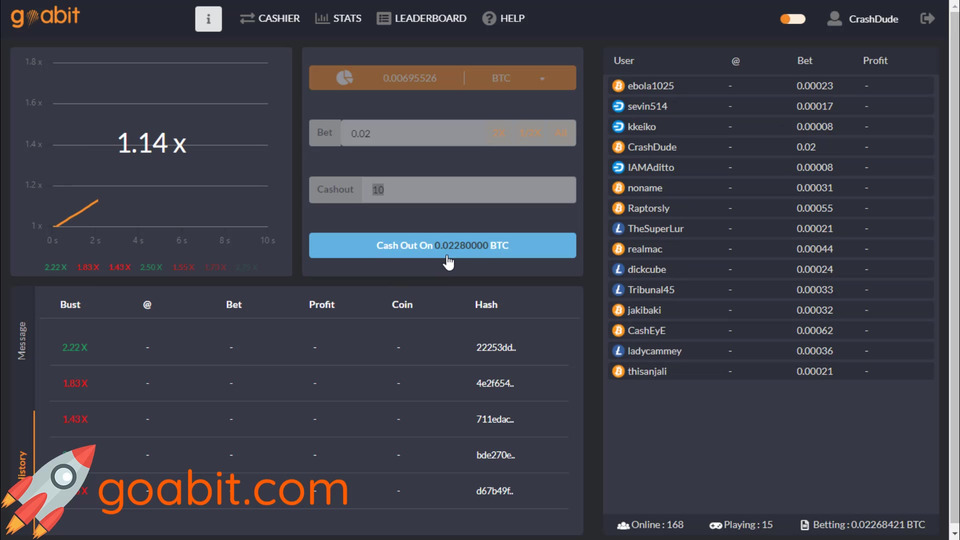960x540 pixels.
Task: Click the CrashDude user avatar icon
Action: coord(834,18)
